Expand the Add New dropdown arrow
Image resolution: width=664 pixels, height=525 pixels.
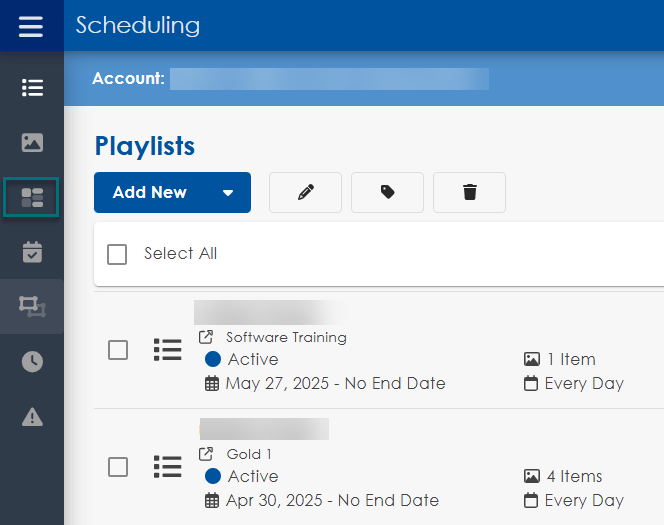click(x=228, y=193)
